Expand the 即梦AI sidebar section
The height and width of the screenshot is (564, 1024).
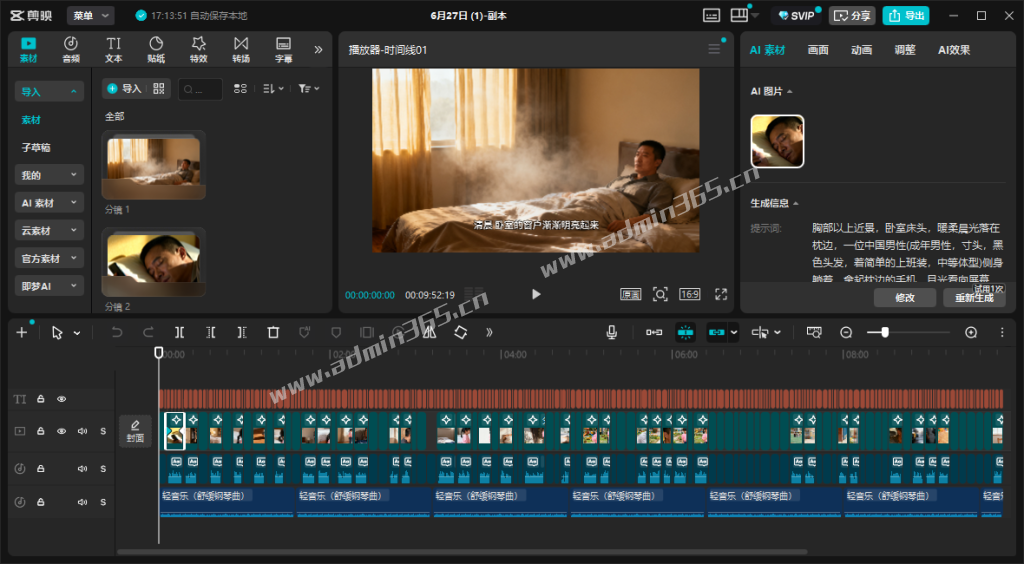[x=49, y=286]
